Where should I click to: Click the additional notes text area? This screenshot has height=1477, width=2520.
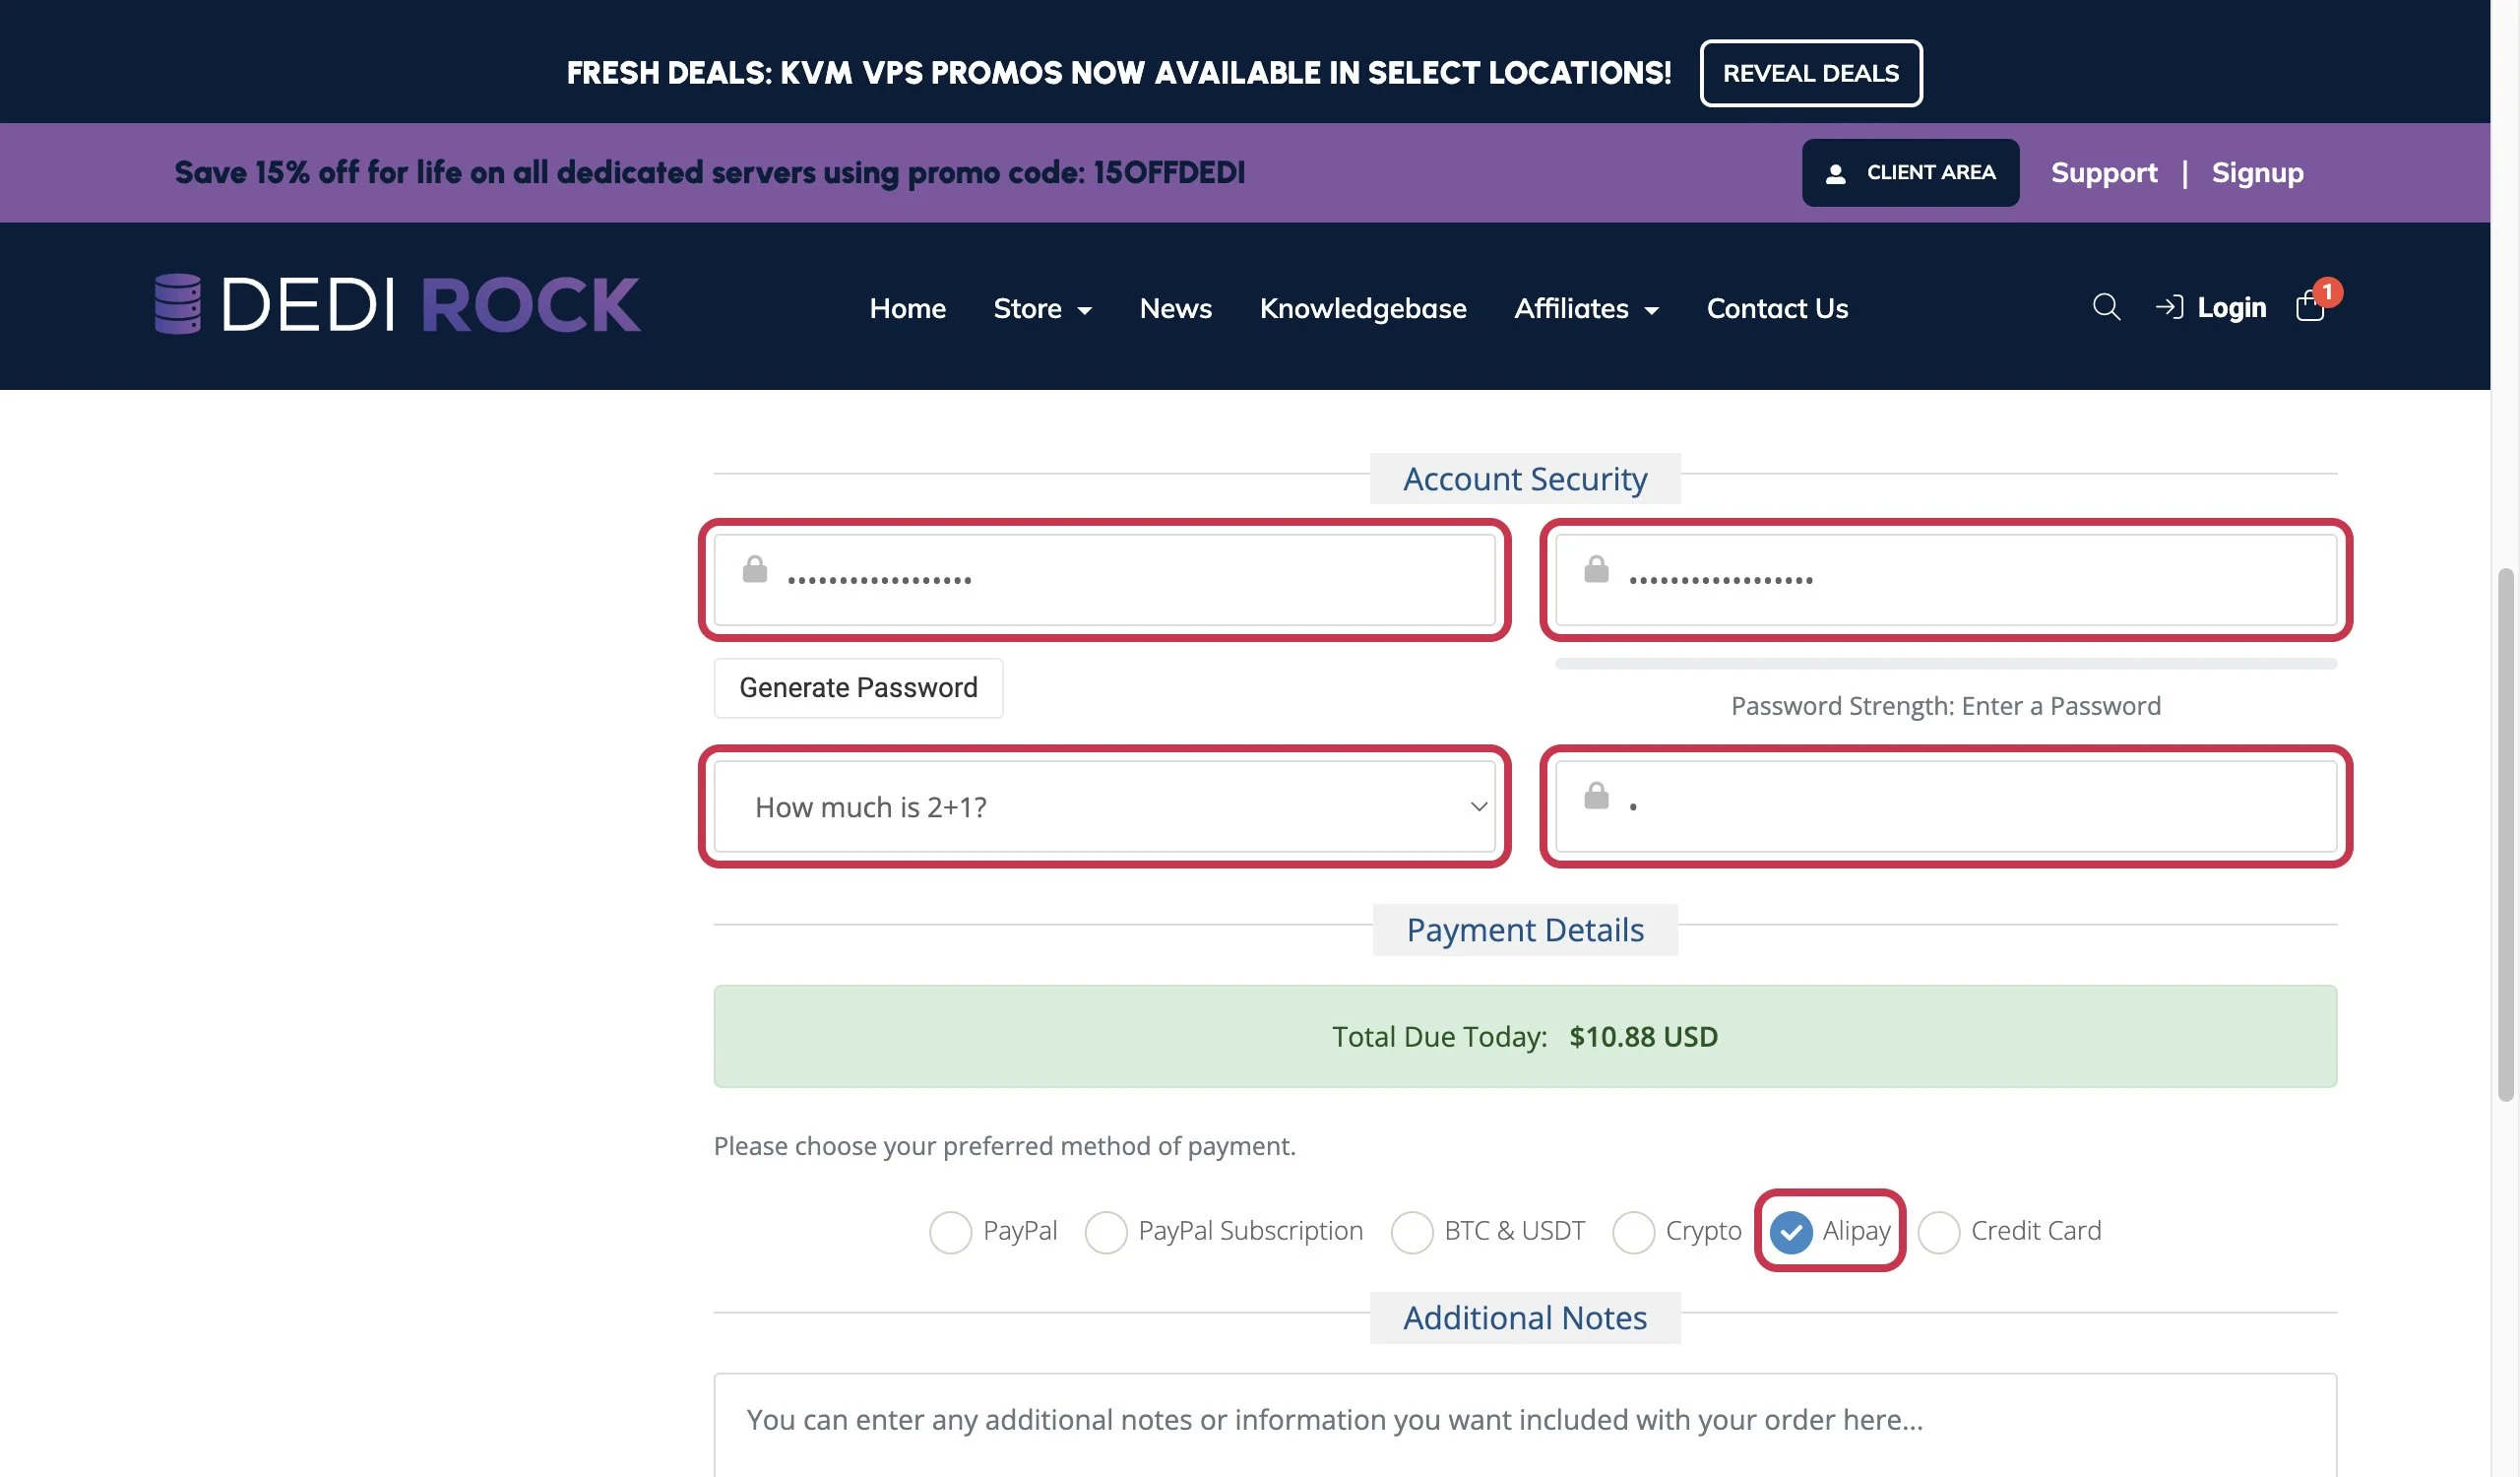point(1525,1425)
